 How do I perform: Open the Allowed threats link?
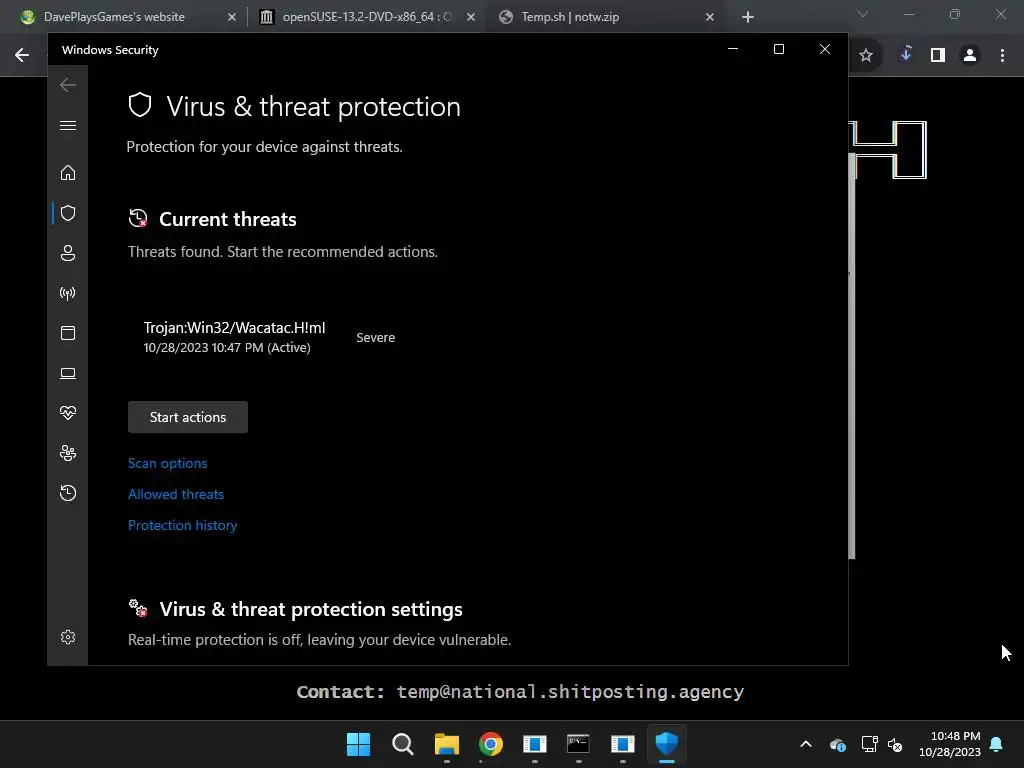click(x=176, y=494)
